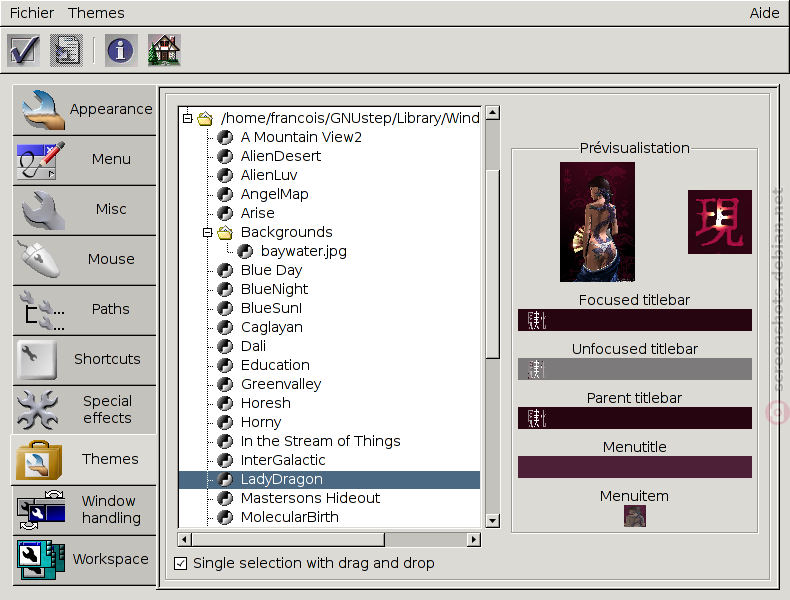Click the theme icon beside AlienLuv

click(225, 175)
